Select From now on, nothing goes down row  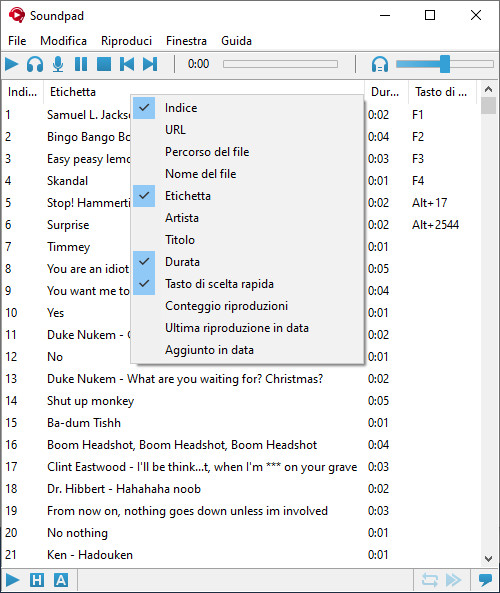tap(241, 511)
